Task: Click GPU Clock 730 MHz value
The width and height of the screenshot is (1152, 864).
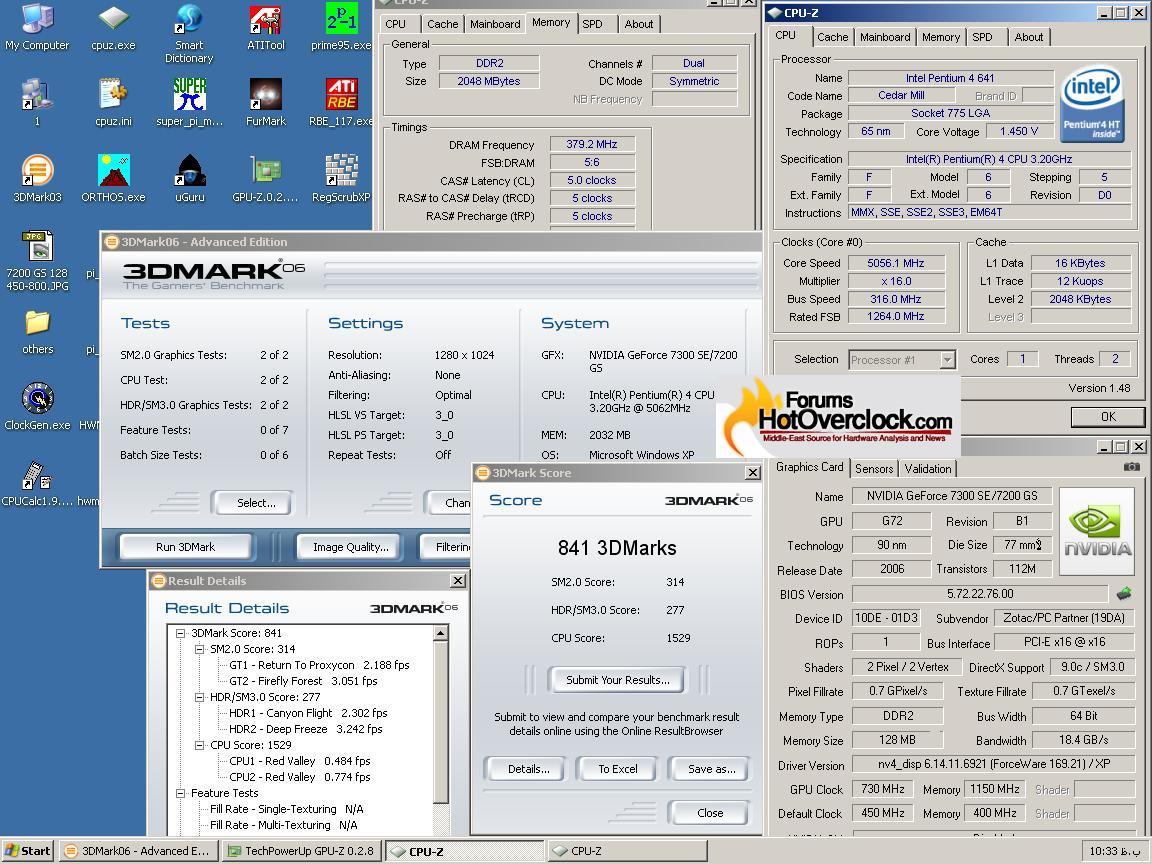Action: [882, 789]
